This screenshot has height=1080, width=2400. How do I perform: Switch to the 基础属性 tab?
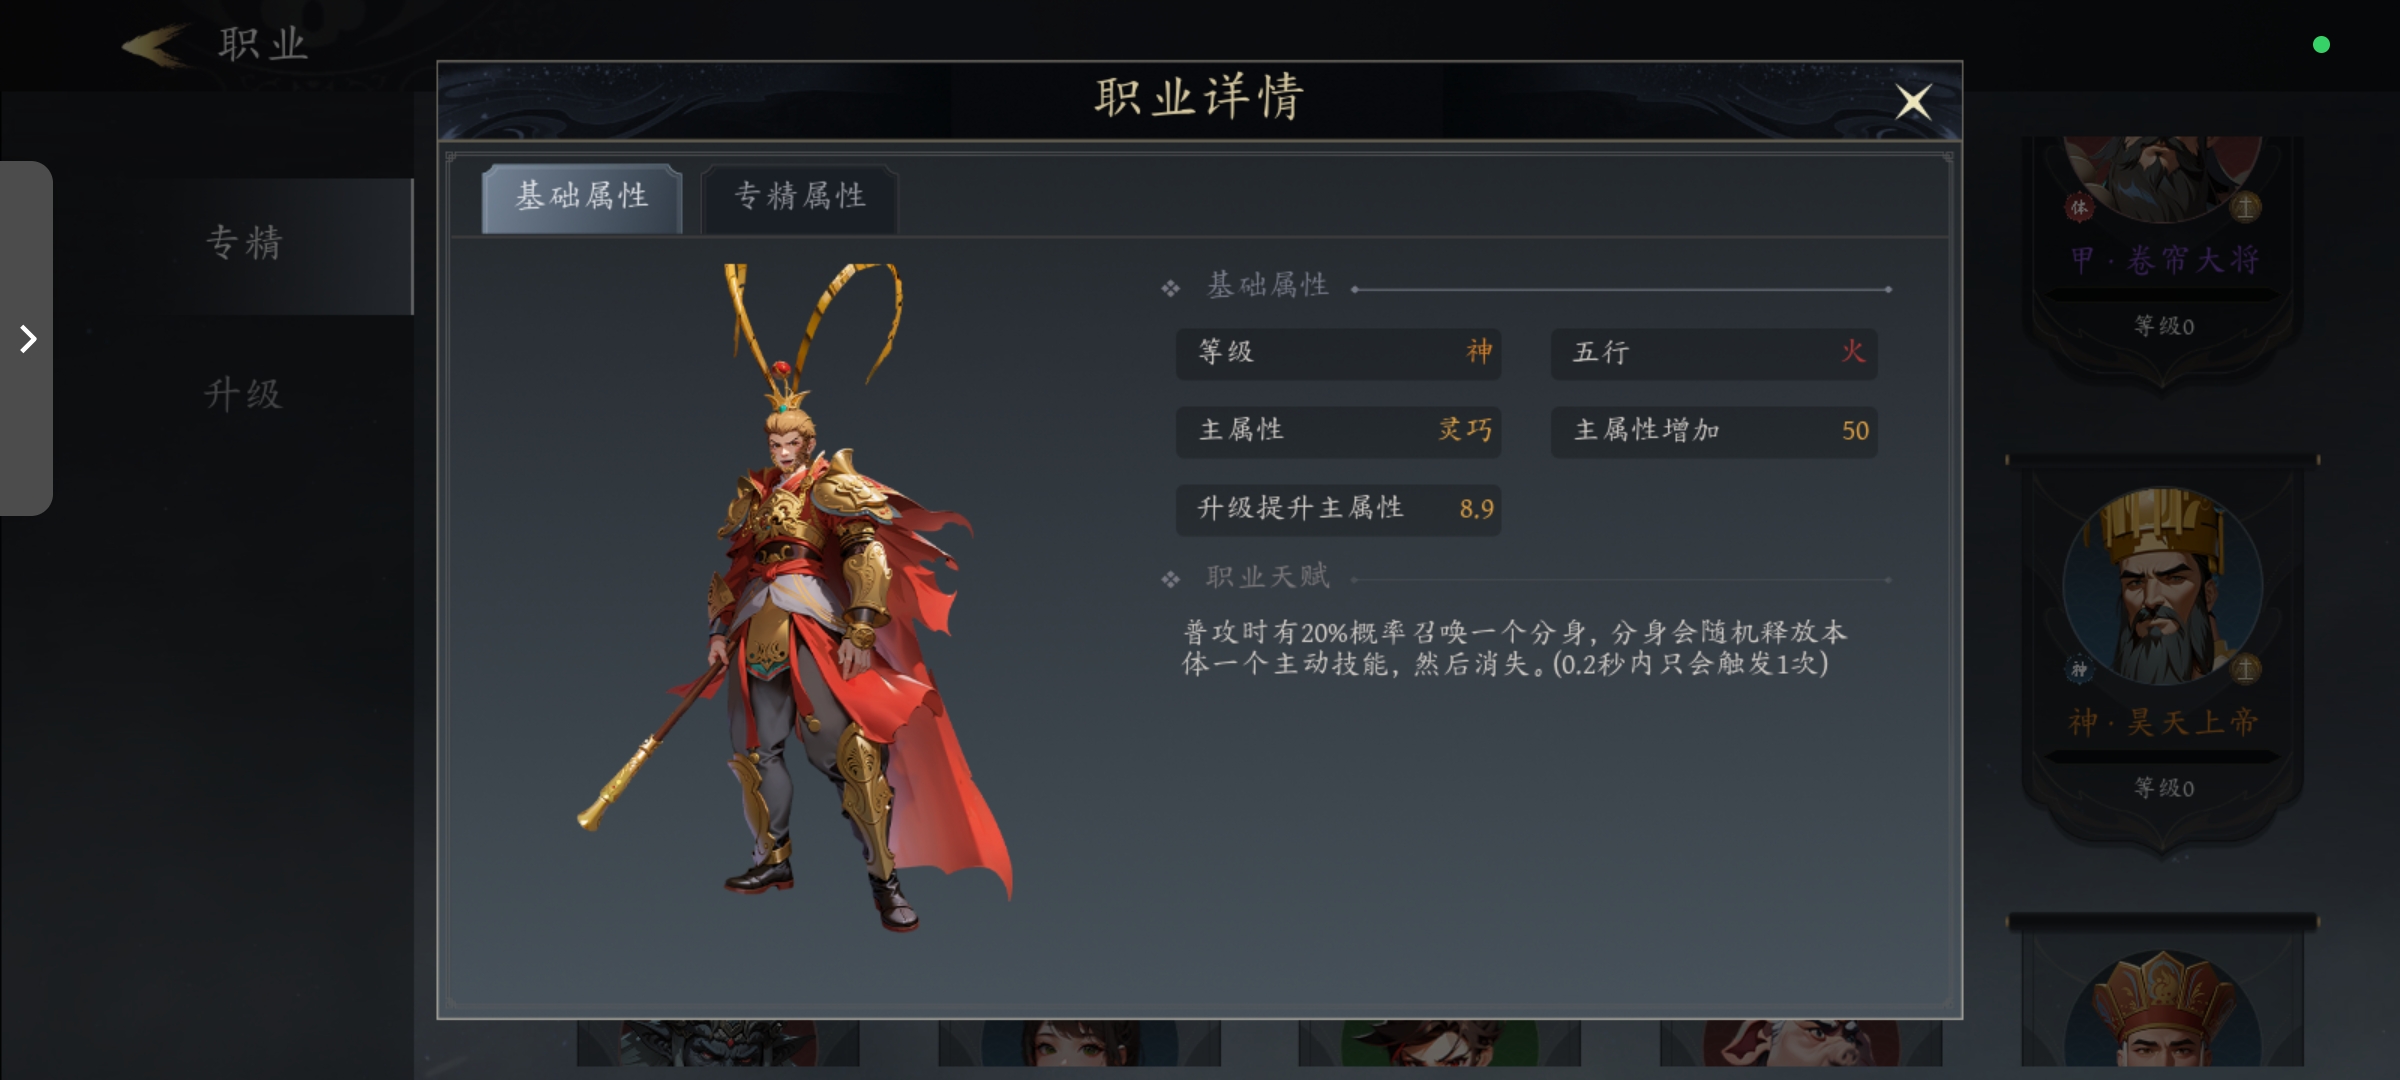pos(582,197)
